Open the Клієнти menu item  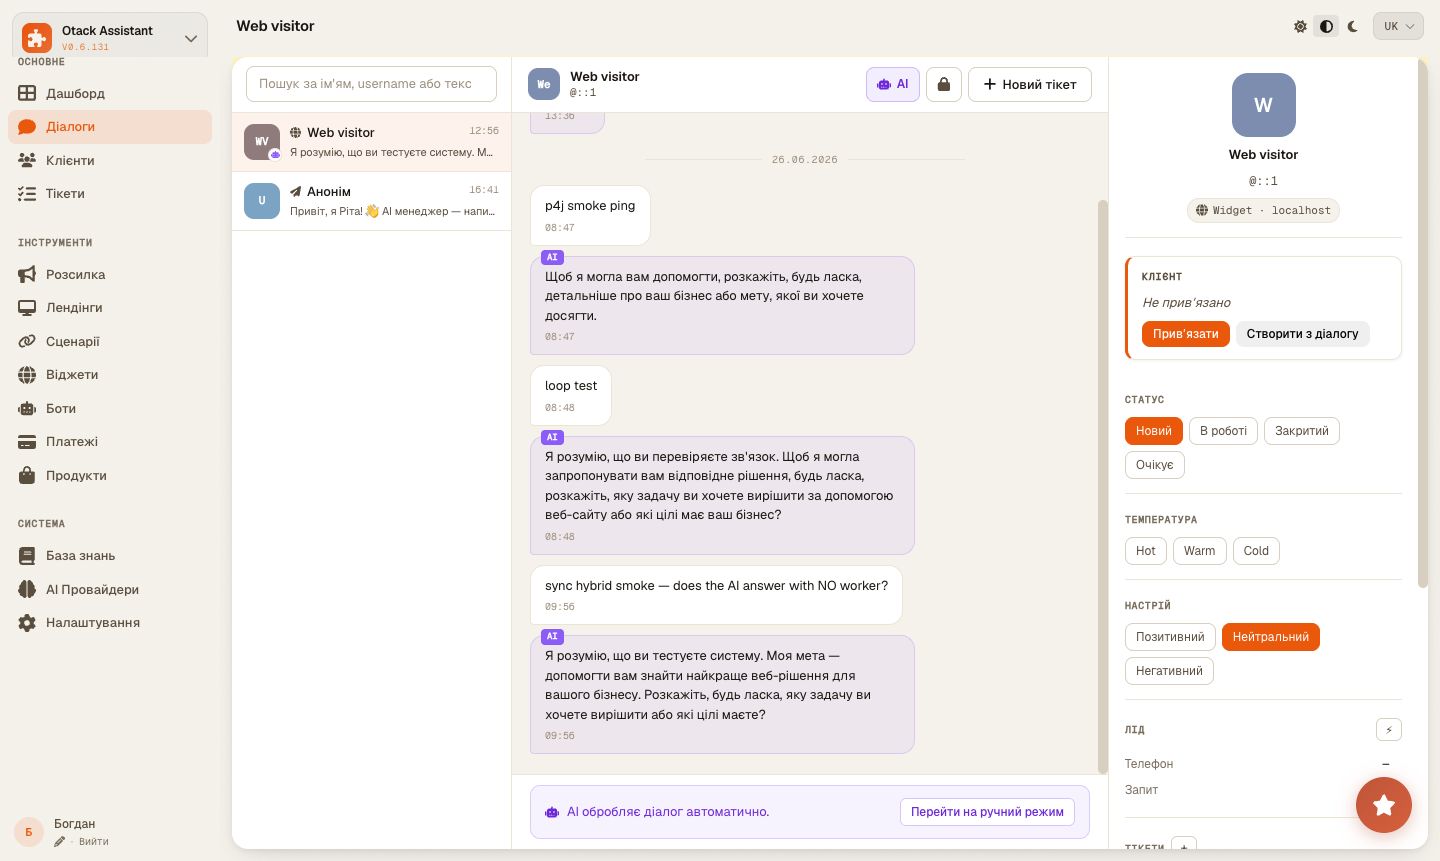(x=110, y=160)
